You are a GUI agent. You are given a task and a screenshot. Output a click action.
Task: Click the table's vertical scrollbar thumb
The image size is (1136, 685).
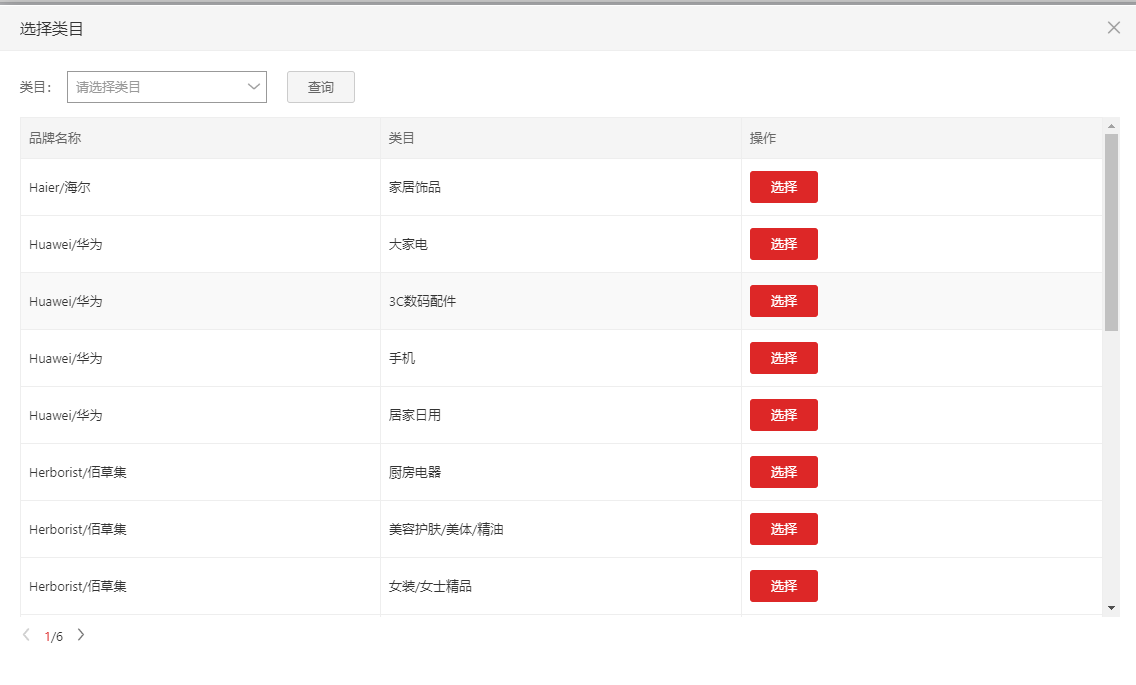coord(1111,230)
